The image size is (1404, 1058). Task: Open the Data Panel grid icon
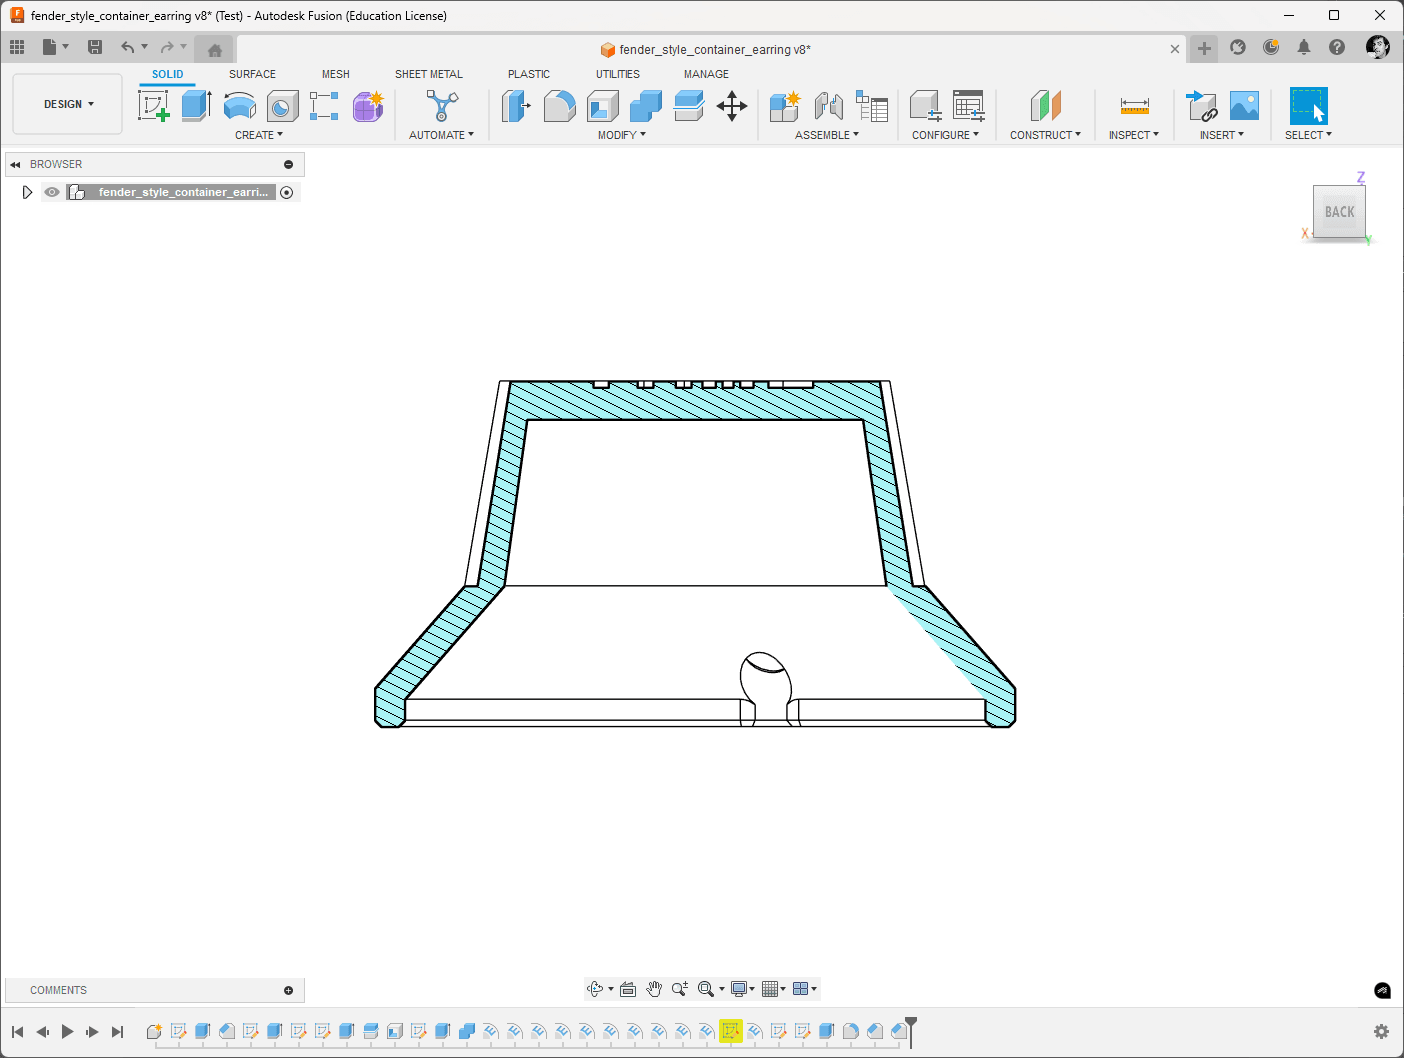point(17,47)
